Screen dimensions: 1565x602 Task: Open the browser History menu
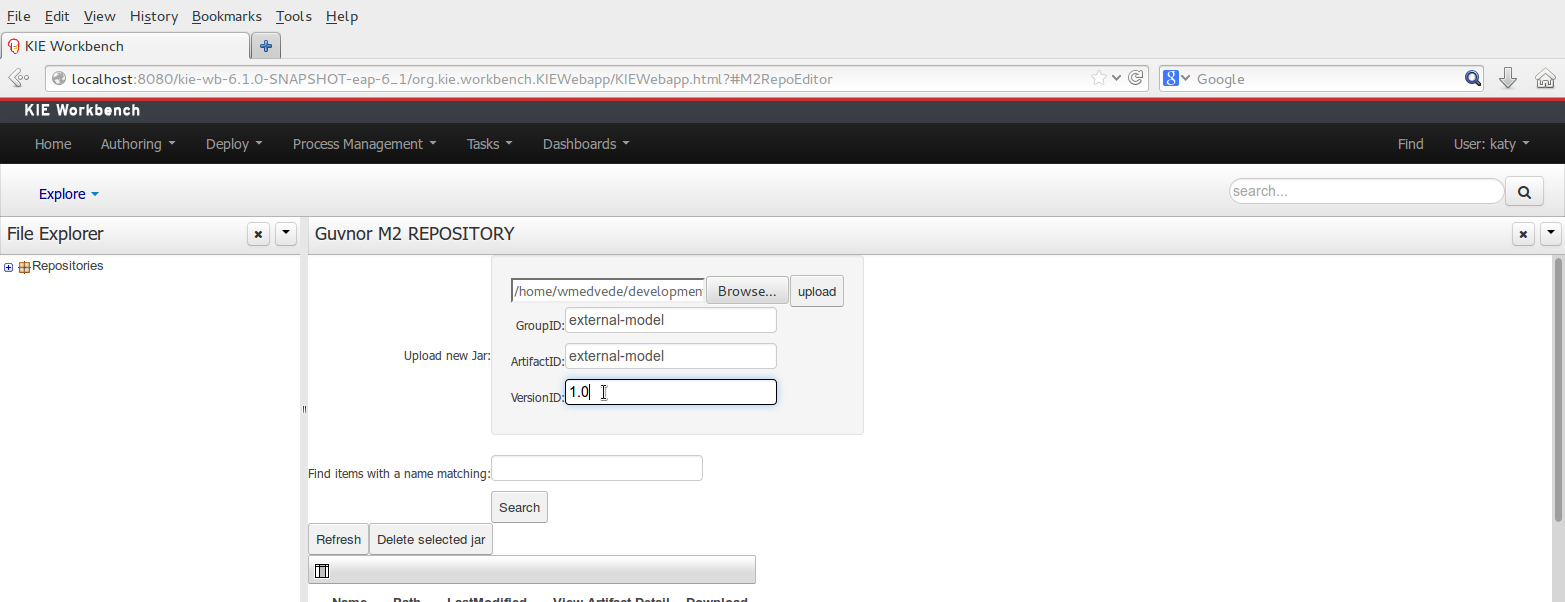pyautogui.click(x=154, y=16)
